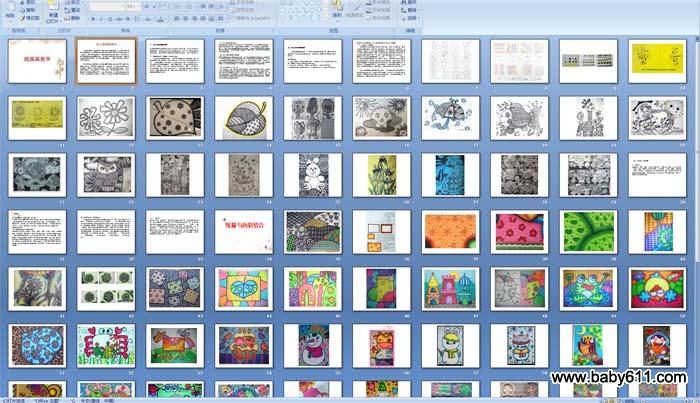
Task: Toggle numbered list formatting
Action: [190, 6]
